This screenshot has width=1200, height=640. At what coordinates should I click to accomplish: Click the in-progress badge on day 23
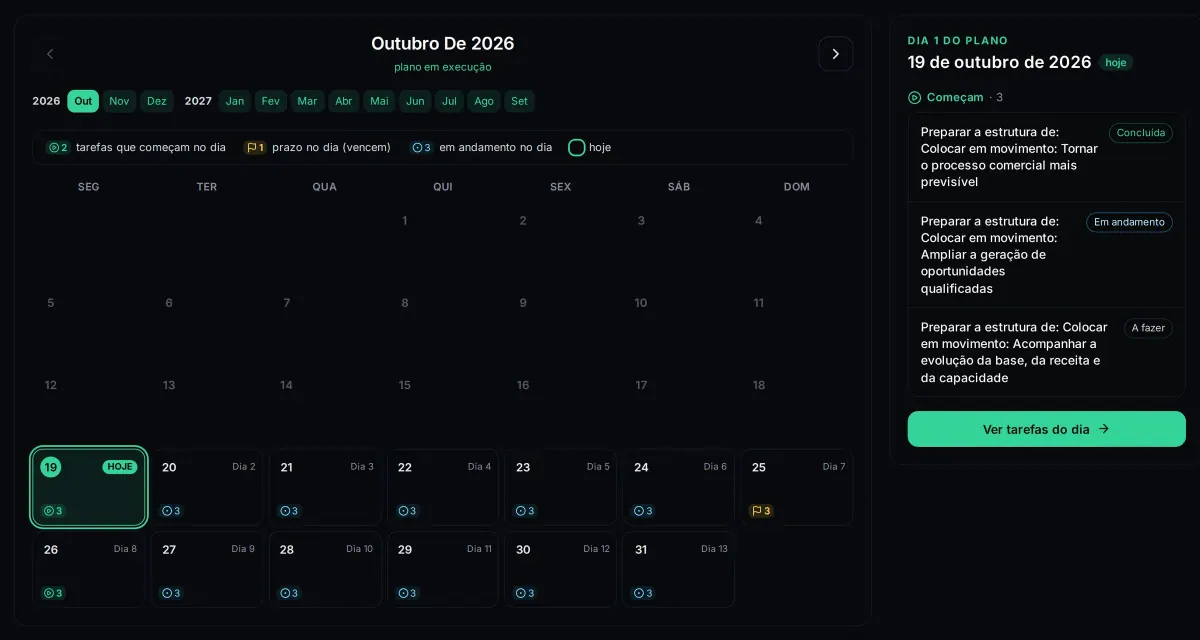point(526,511)
